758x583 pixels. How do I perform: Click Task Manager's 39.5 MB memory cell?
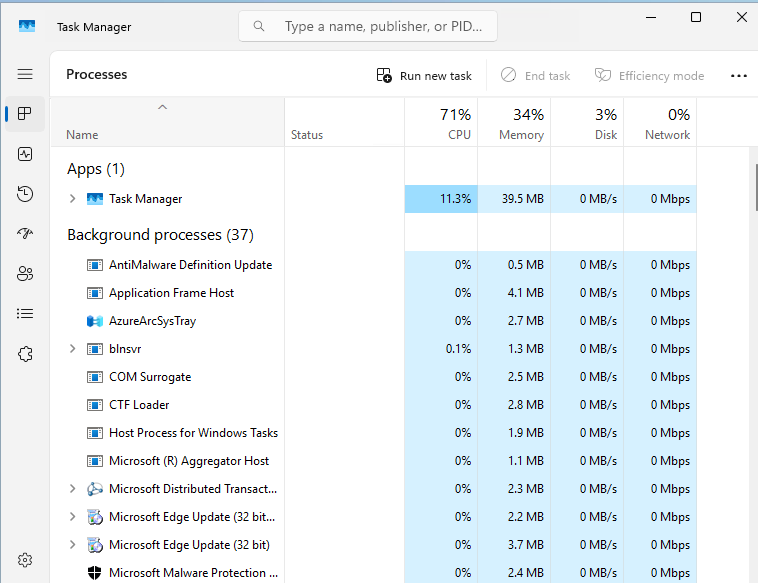pos(514,199)
